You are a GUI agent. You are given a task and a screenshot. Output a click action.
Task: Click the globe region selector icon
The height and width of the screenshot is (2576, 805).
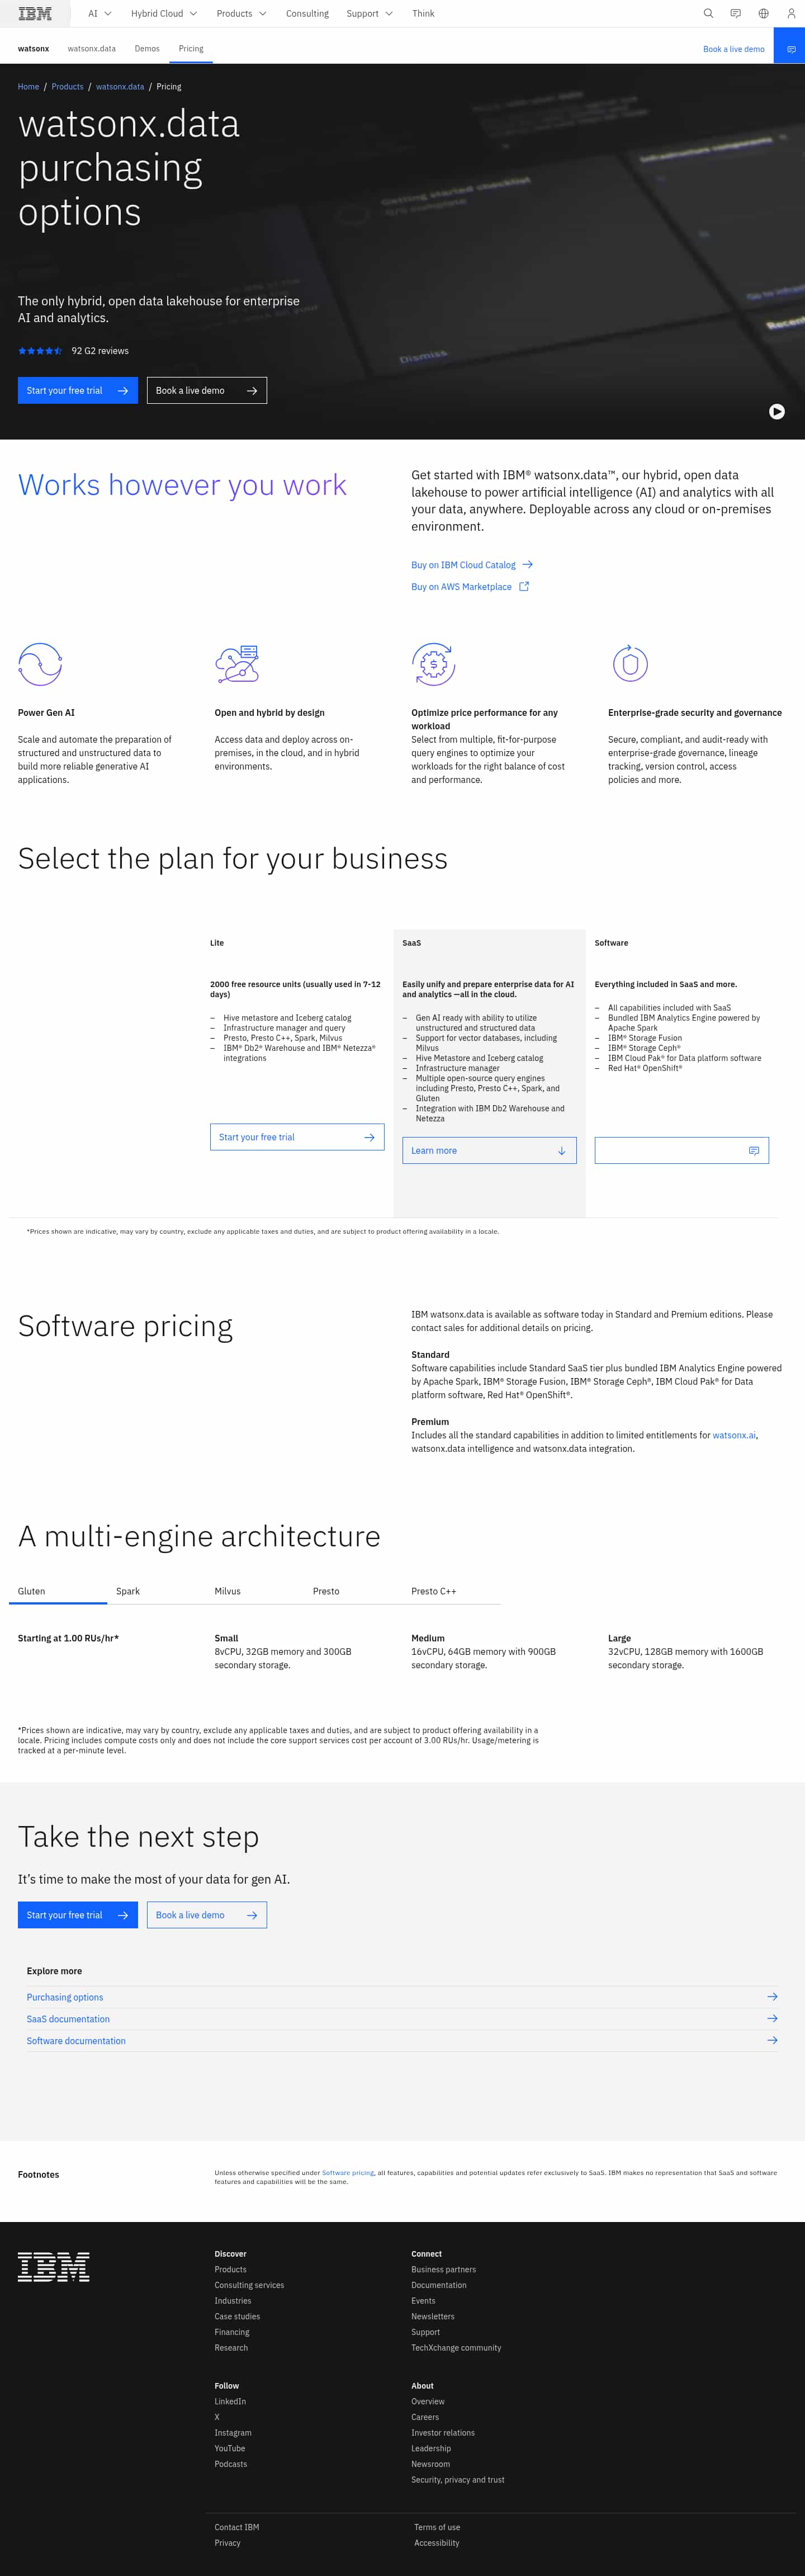[x=763, y=14]
